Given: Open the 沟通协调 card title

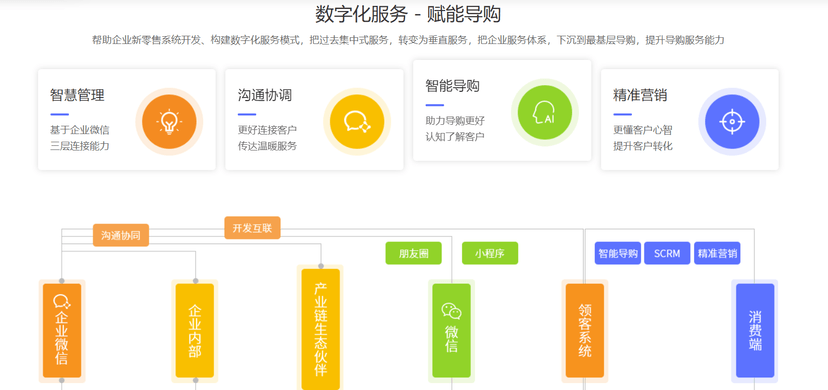Looking at the screenshot, I should click(265, 96).
